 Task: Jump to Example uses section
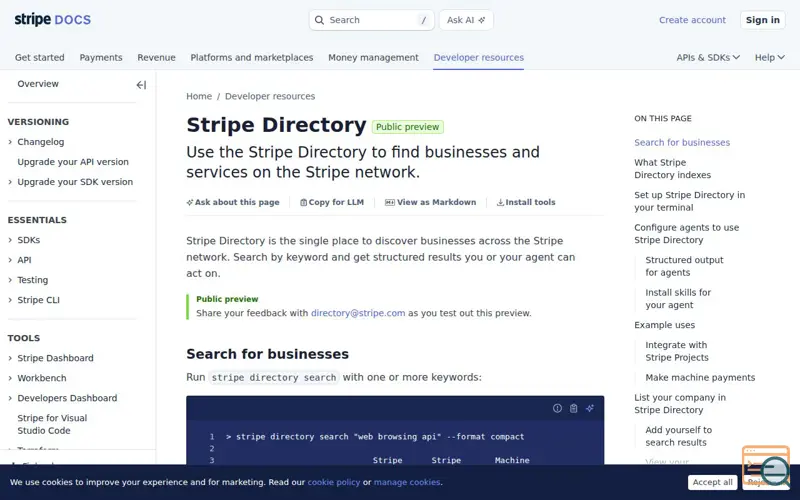[x=664, y=325]
